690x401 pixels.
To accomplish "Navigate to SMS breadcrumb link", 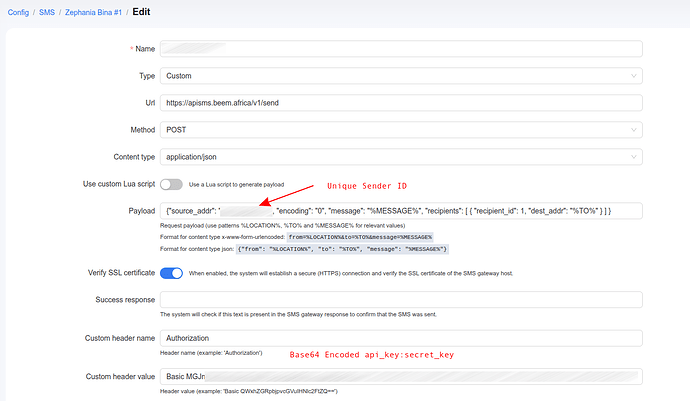I will point(47,10).
